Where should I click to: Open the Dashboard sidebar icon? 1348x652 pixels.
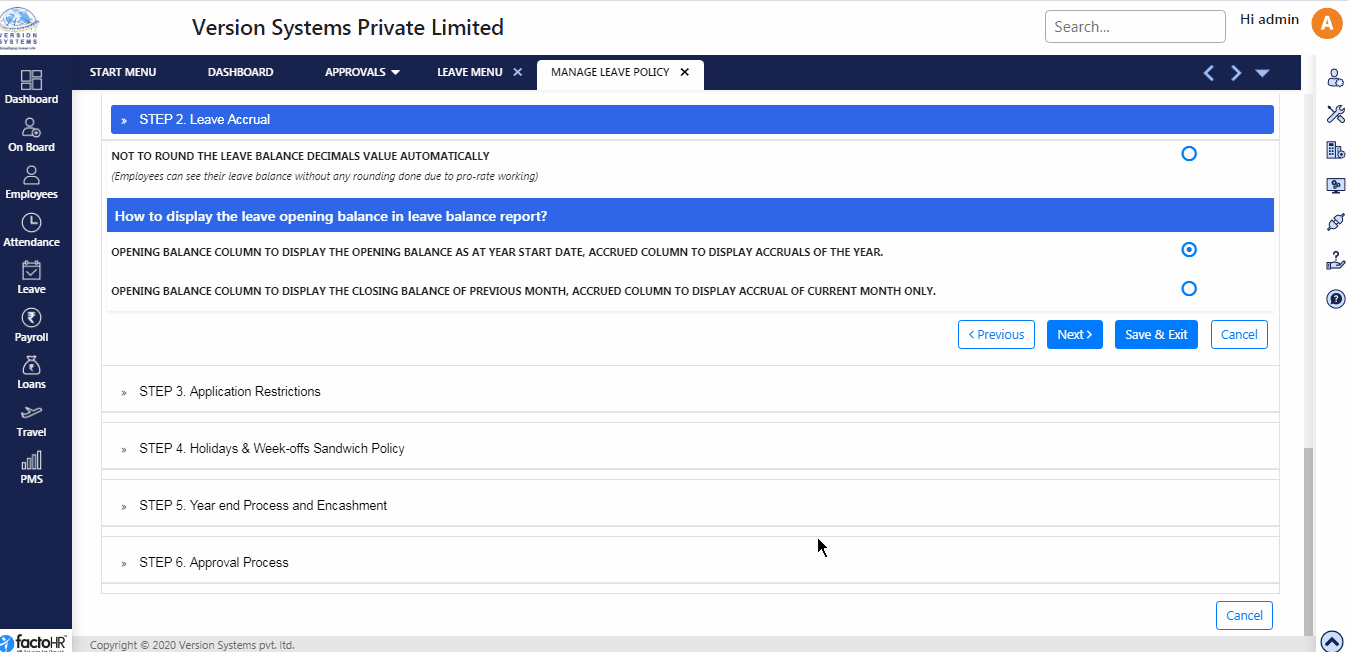31,85
